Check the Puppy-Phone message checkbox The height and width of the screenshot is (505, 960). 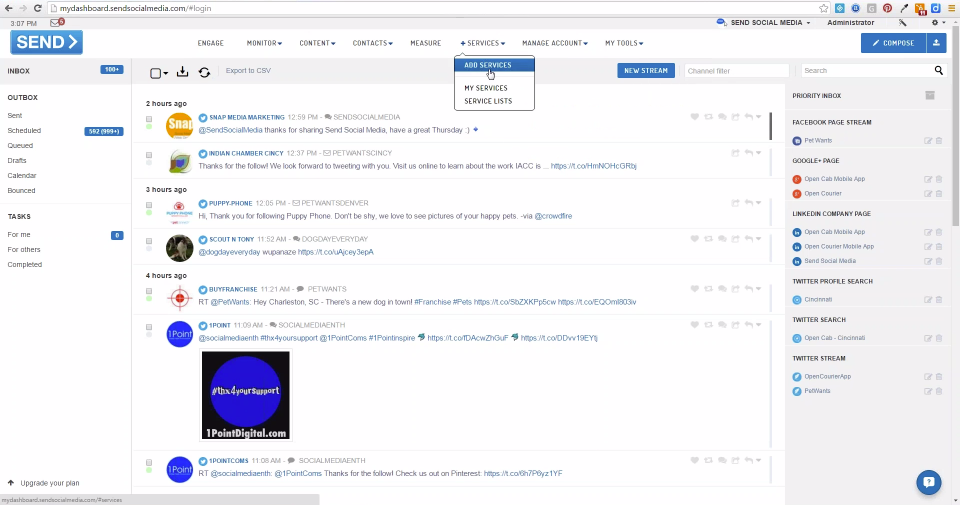pos(149,205)
